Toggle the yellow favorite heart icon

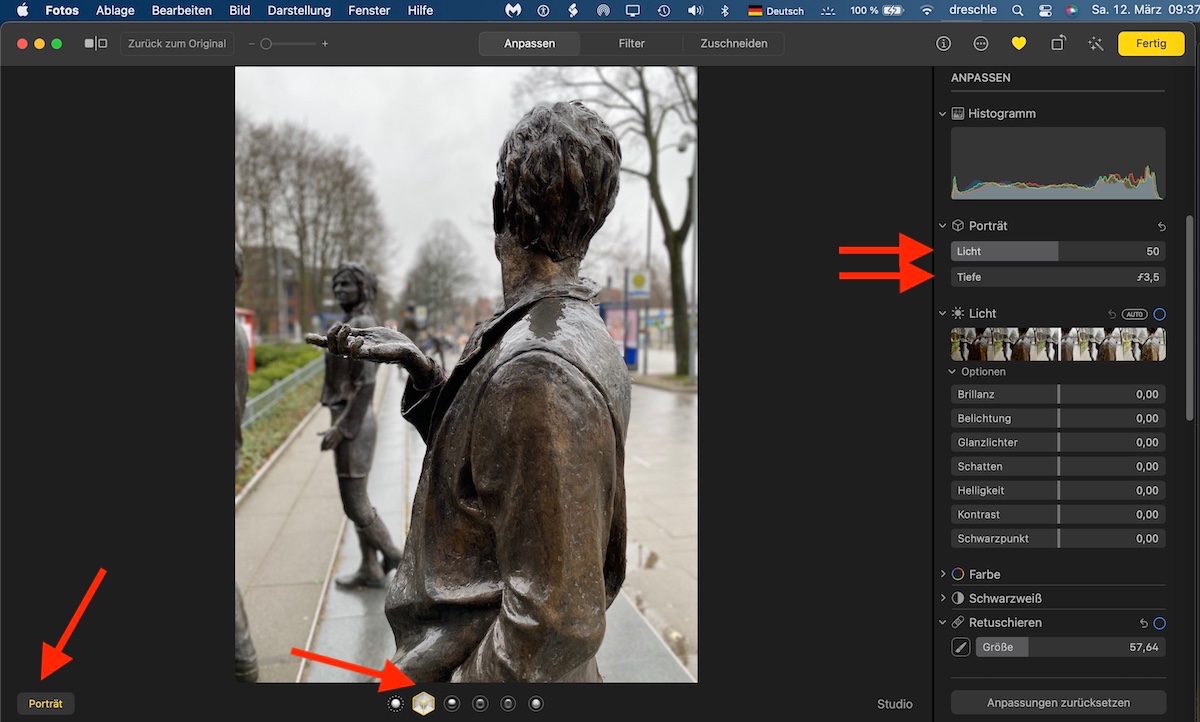point(1019,44)
